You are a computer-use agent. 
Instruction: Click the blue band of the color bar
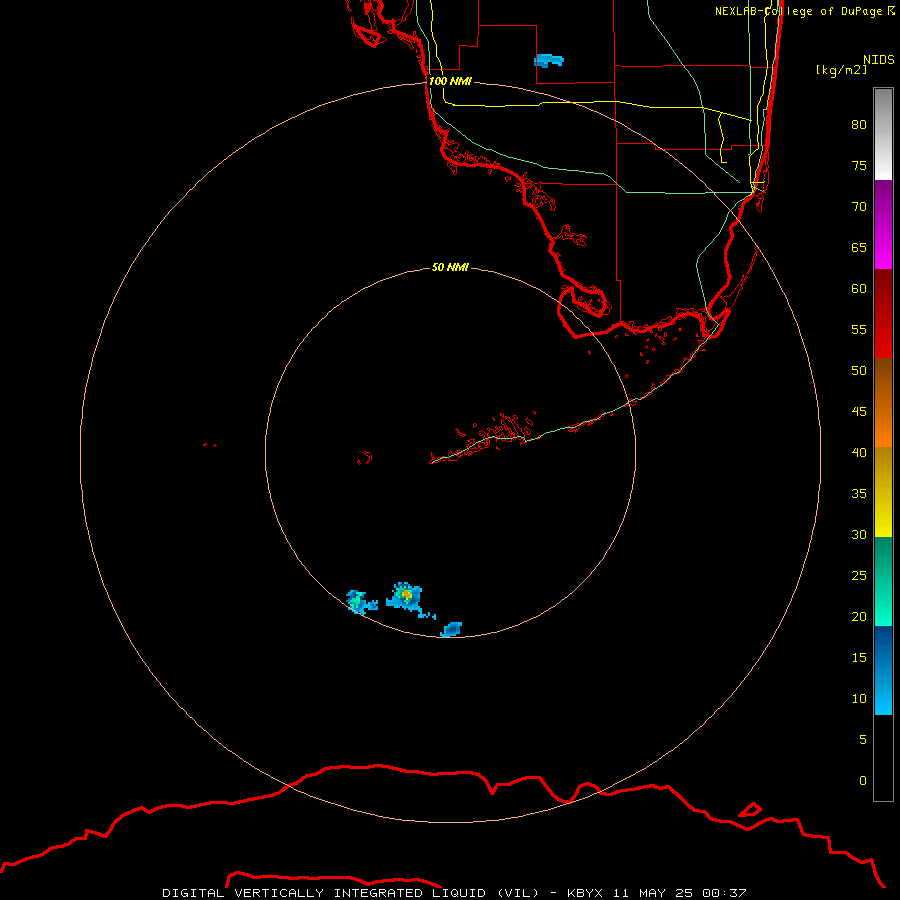click(x=883, y=670)
